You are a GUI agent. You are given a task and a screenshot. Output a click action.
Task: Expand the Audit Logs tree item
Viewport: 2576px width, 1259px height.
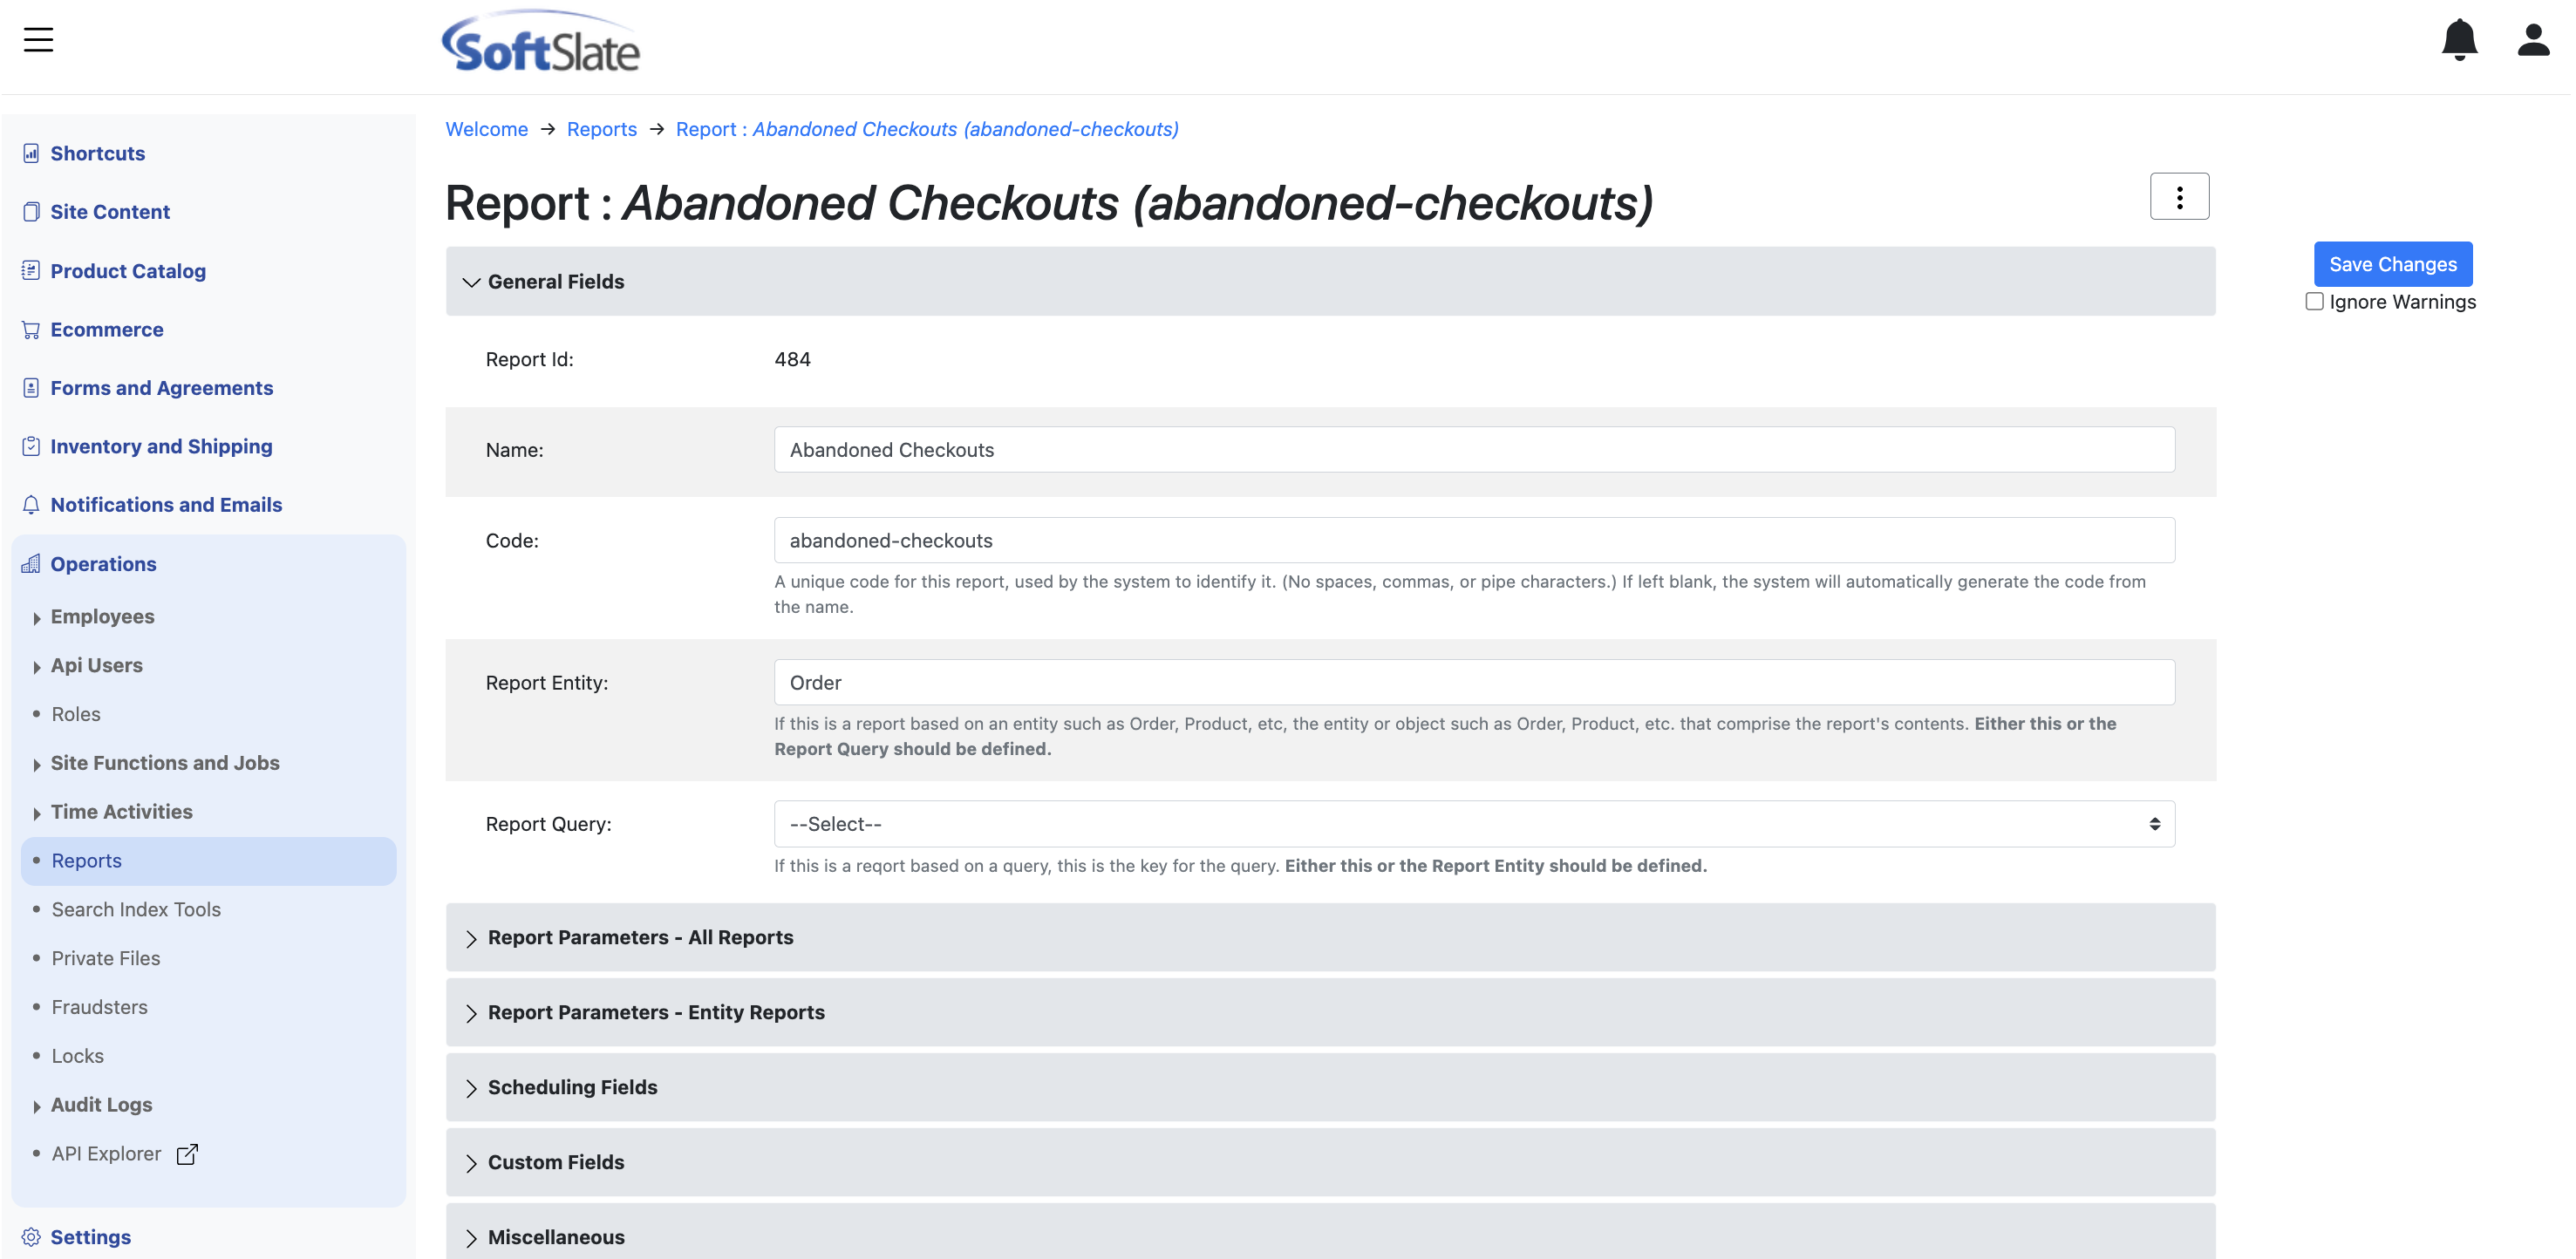click(x=36, y=1106)
